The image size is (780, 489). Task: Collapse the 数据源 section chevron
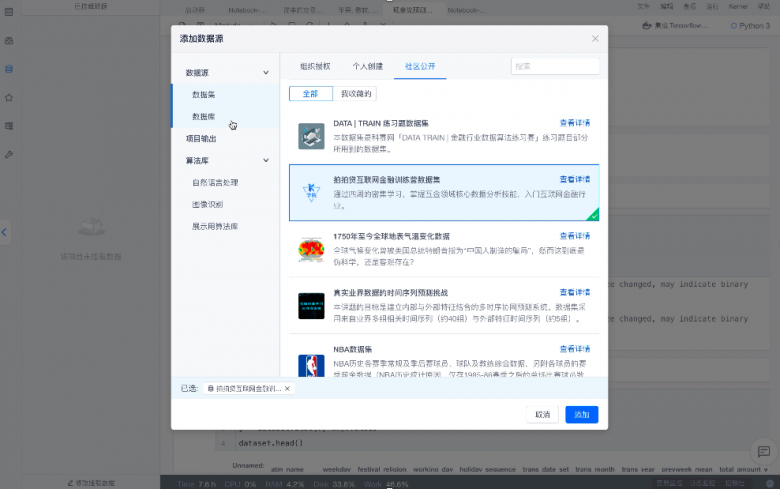[266, 73]
